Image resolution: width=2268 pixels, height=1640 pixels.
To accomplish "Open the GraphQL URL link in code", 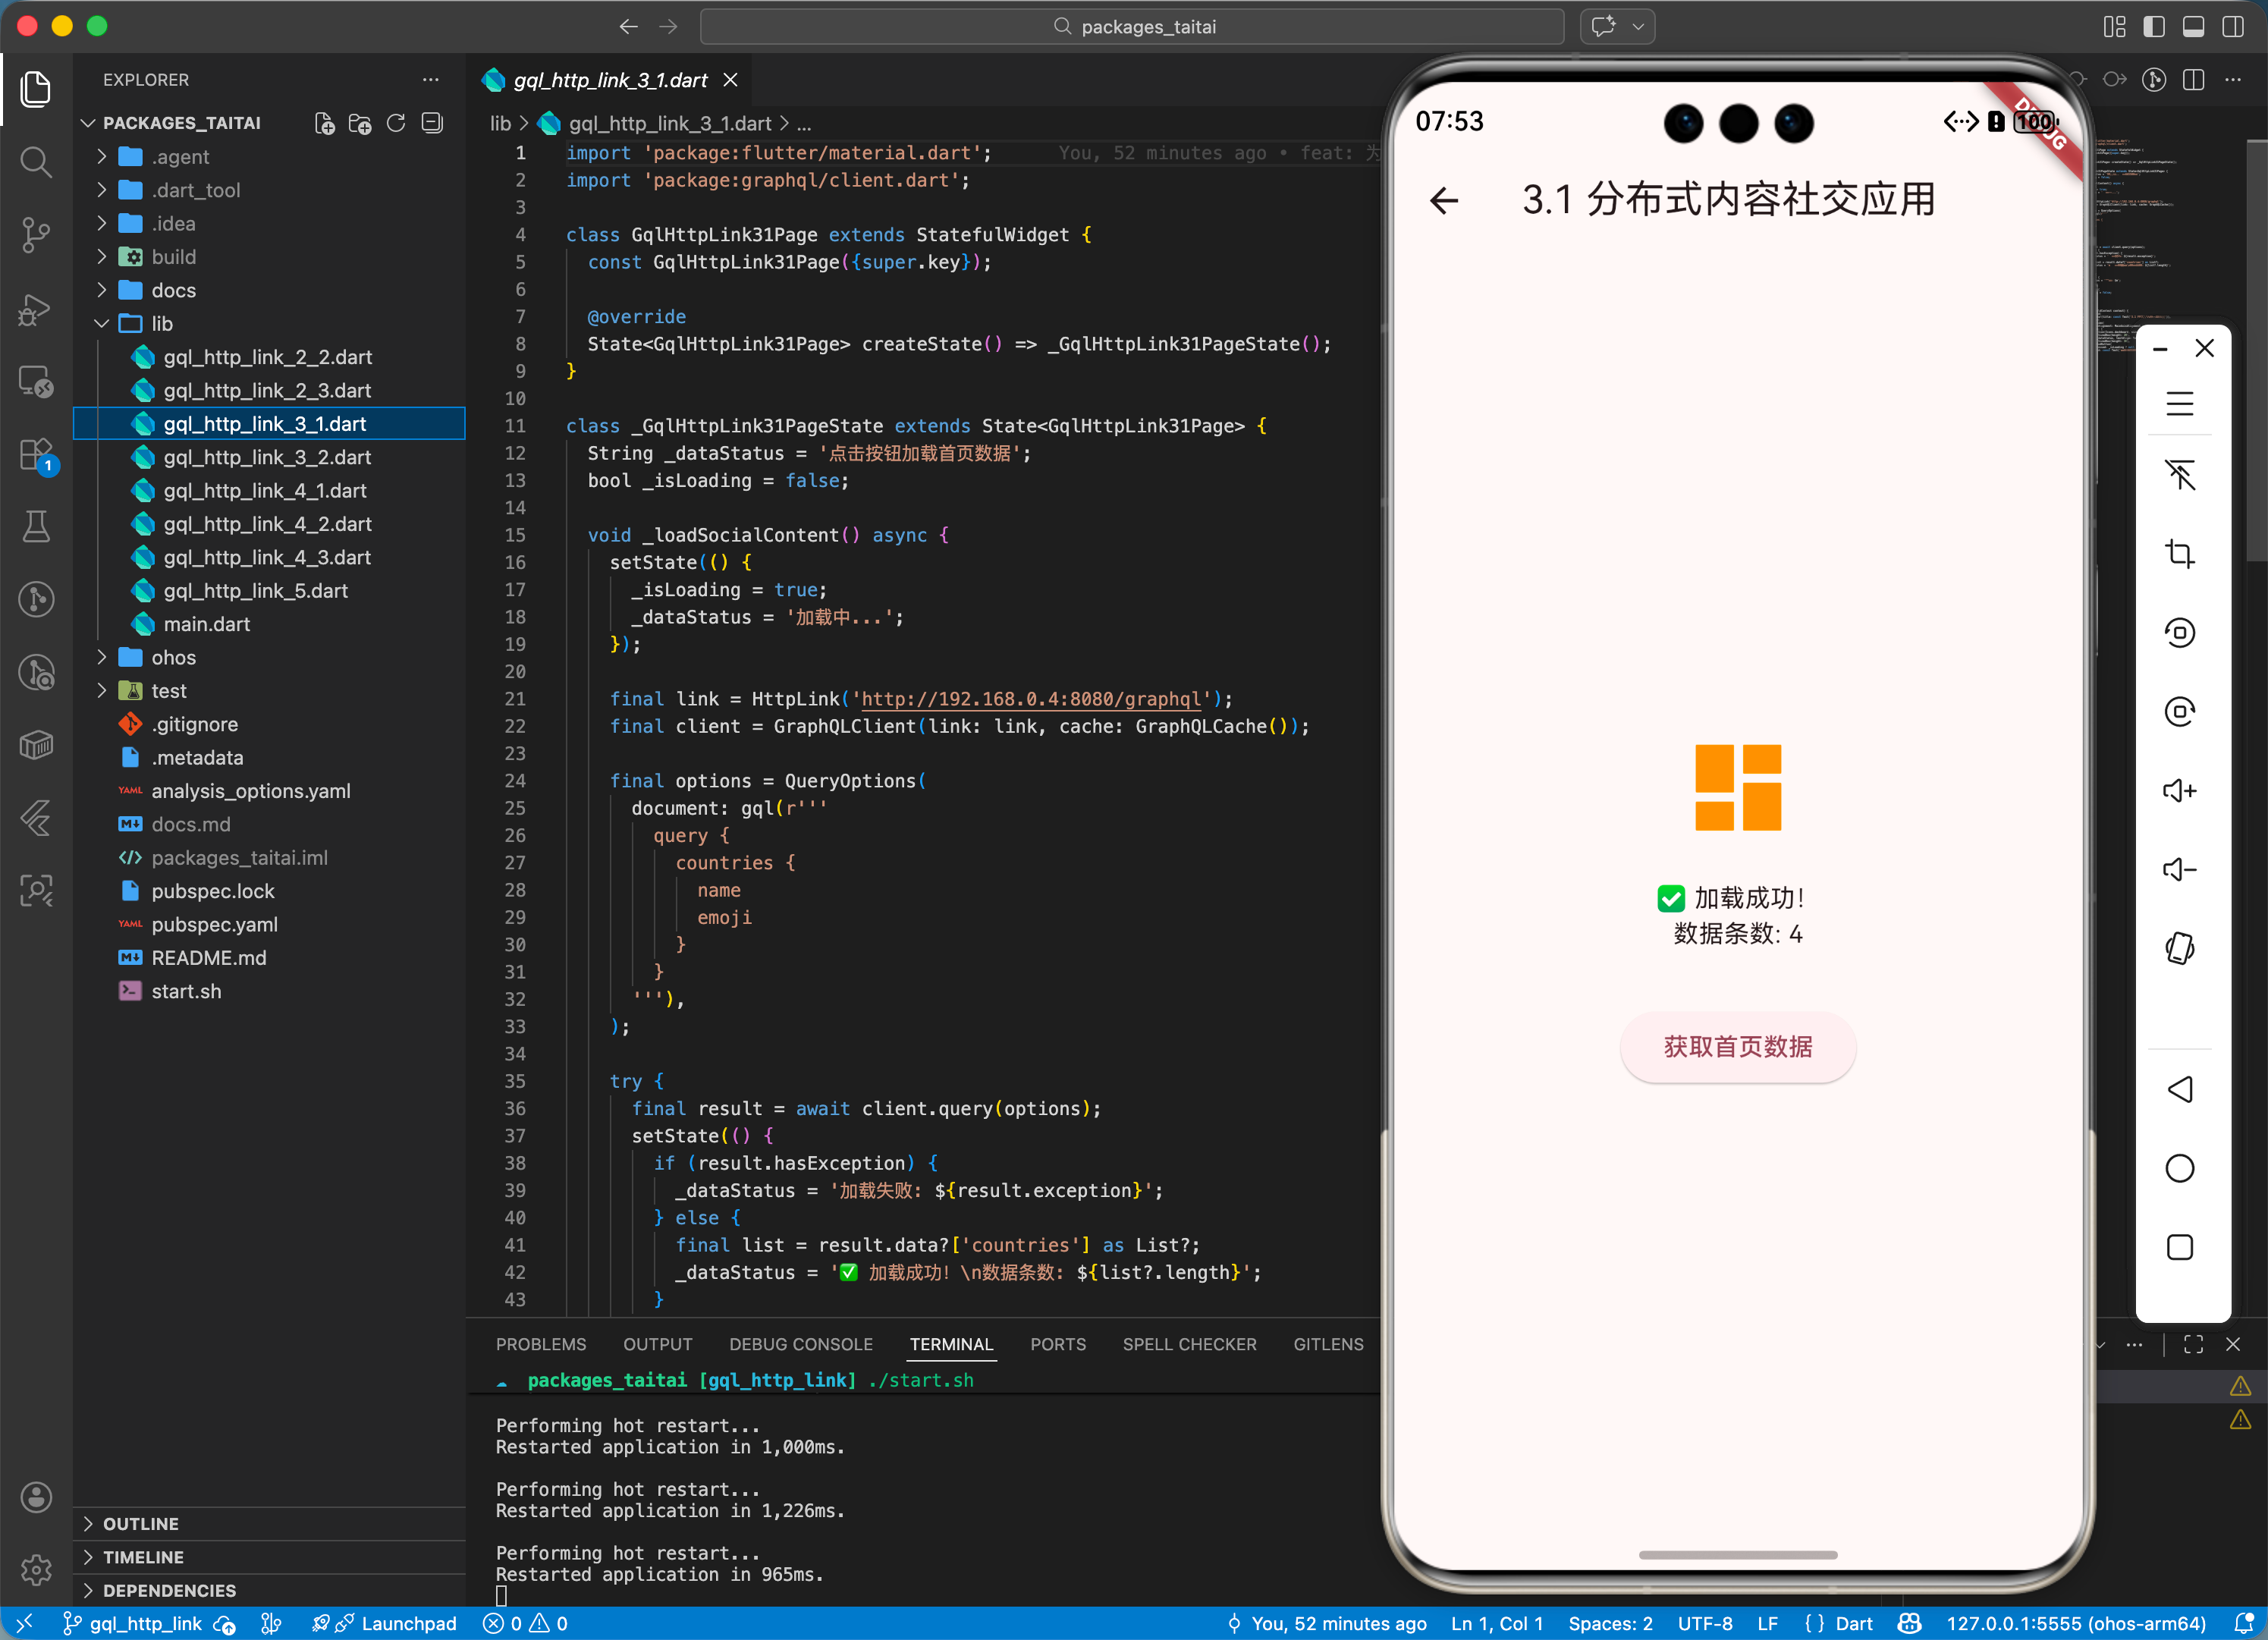I will point(1030,699).
